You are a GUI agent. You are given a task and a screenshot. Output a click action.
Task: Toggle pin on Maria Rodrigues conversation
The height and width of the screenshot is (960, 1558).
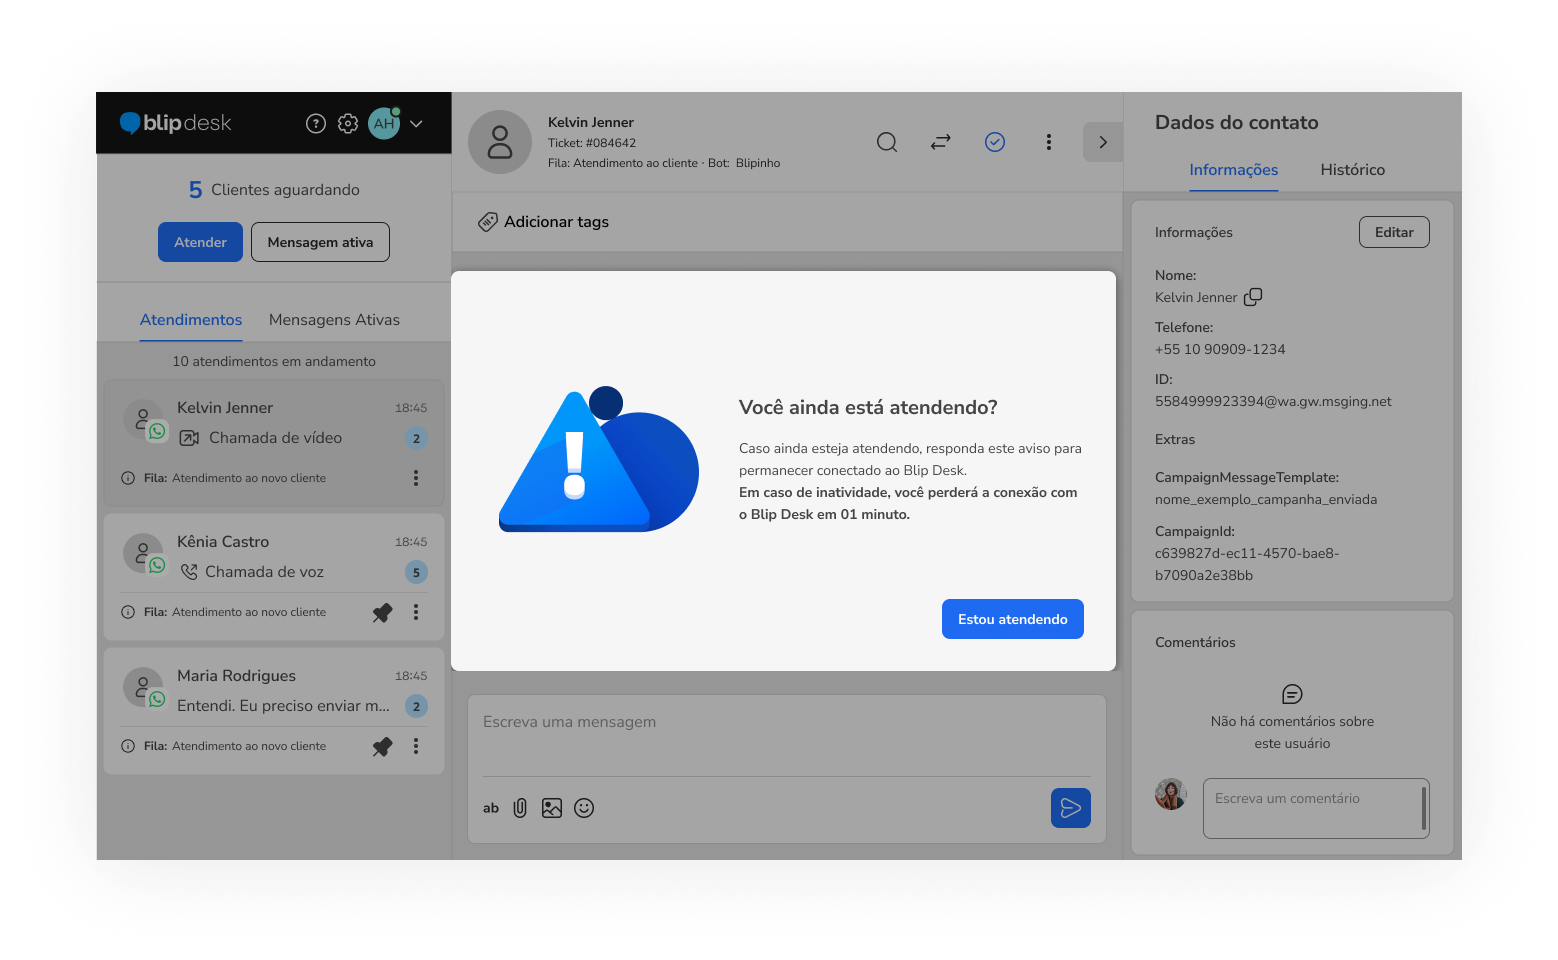(x=382, y=746)
